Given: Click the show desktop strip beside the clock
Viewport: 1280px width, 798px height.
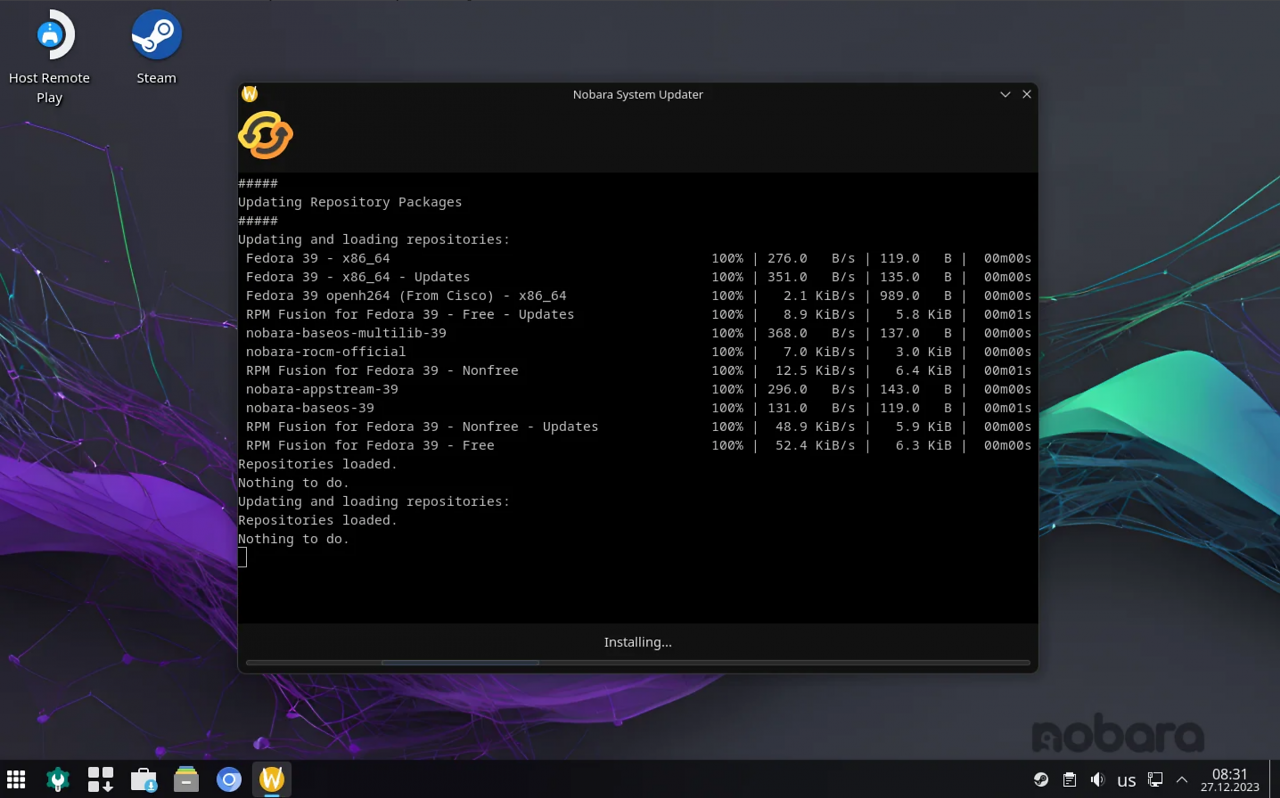Looking at the screenshot, I should 1273,779.
